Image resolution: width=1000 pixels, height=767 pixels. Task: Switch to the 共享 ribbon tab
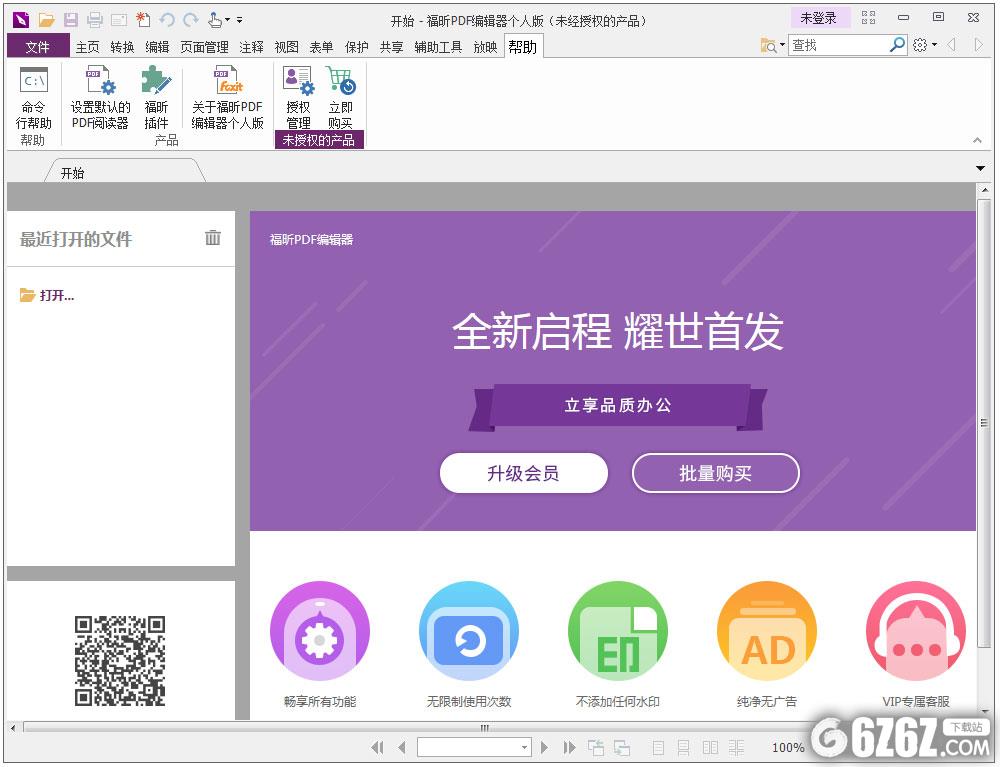point(392,47)
